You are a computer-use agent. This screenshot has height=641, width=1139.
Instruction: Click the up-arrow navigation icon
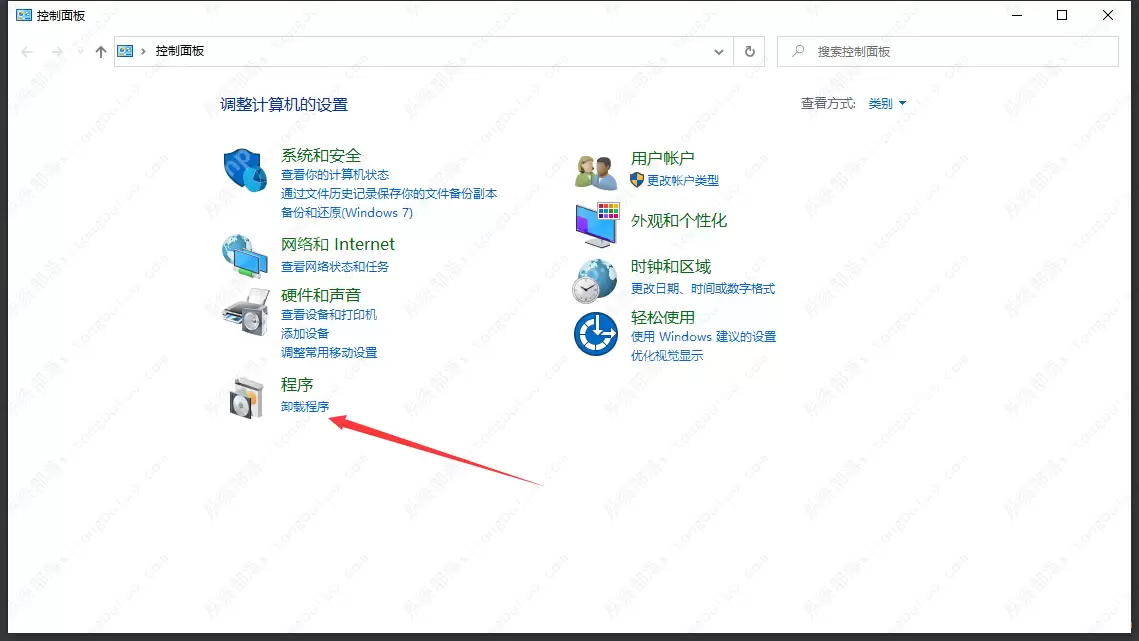pyautogui.click(x=100, y=51)
